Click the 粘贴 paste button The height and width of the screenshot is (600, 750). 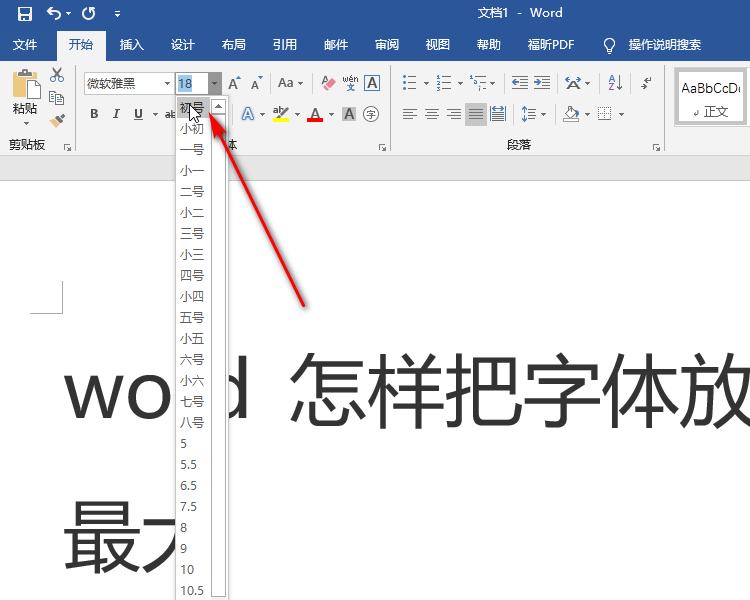pyautogui.click(x=25, y=98)
